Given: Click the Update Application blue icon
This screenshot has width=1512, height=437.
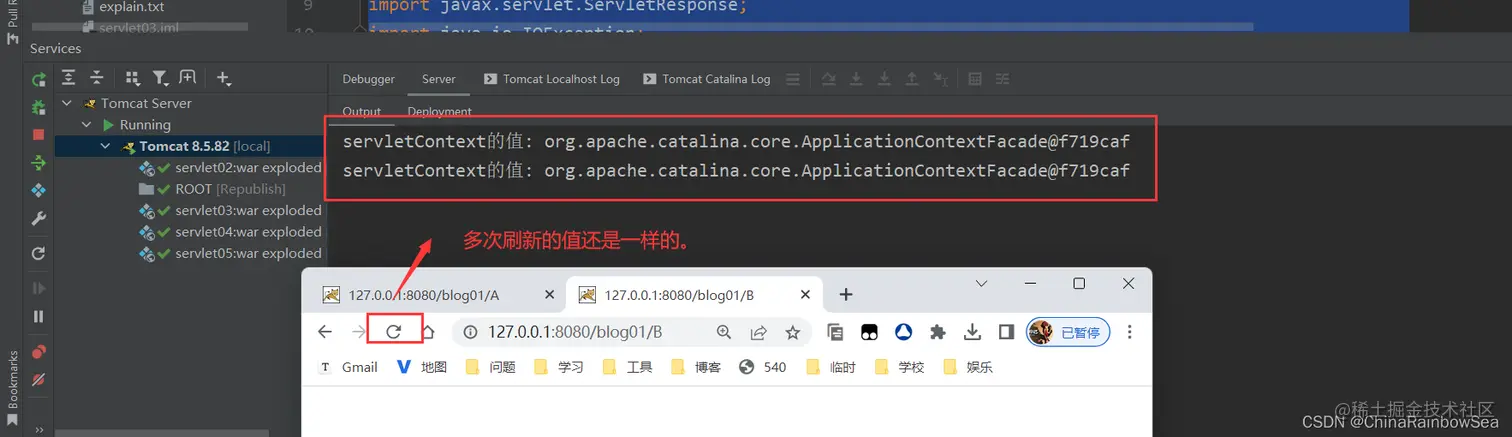Looking at the screenshot, I should tap(39, 190).
